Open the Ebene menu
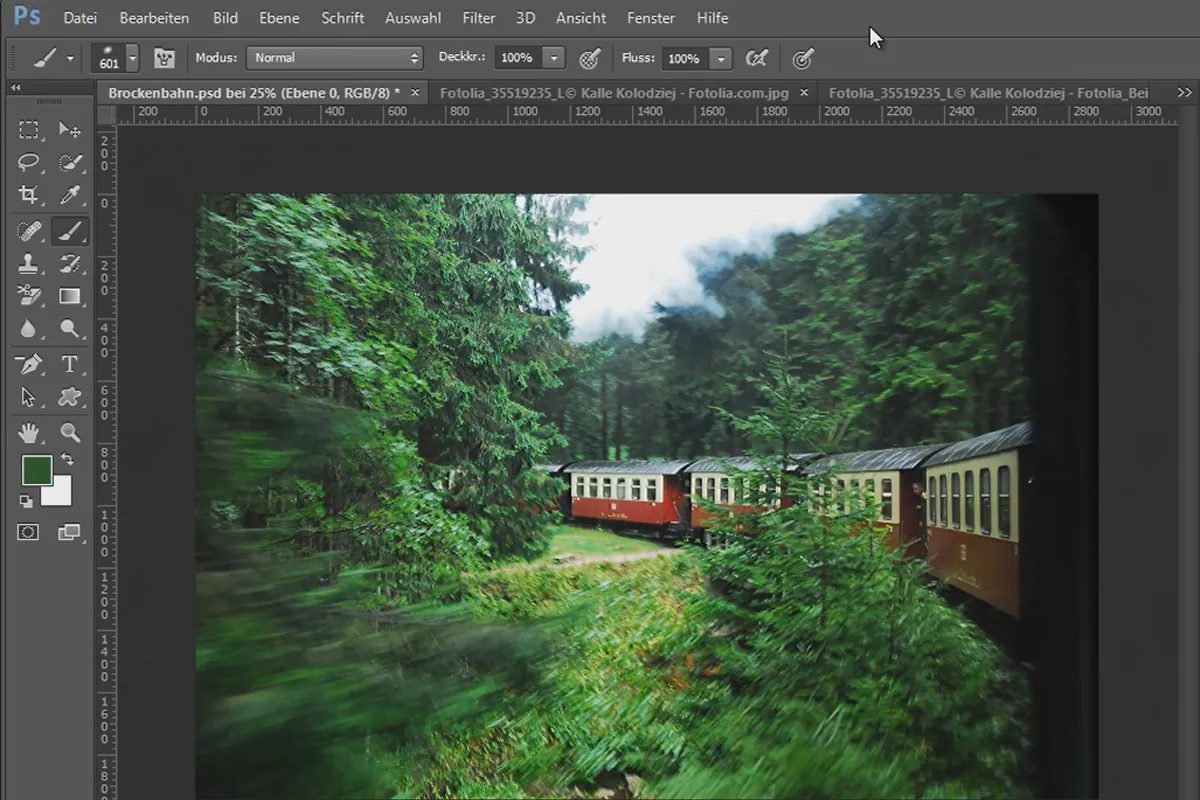 (x=279, y=18)
